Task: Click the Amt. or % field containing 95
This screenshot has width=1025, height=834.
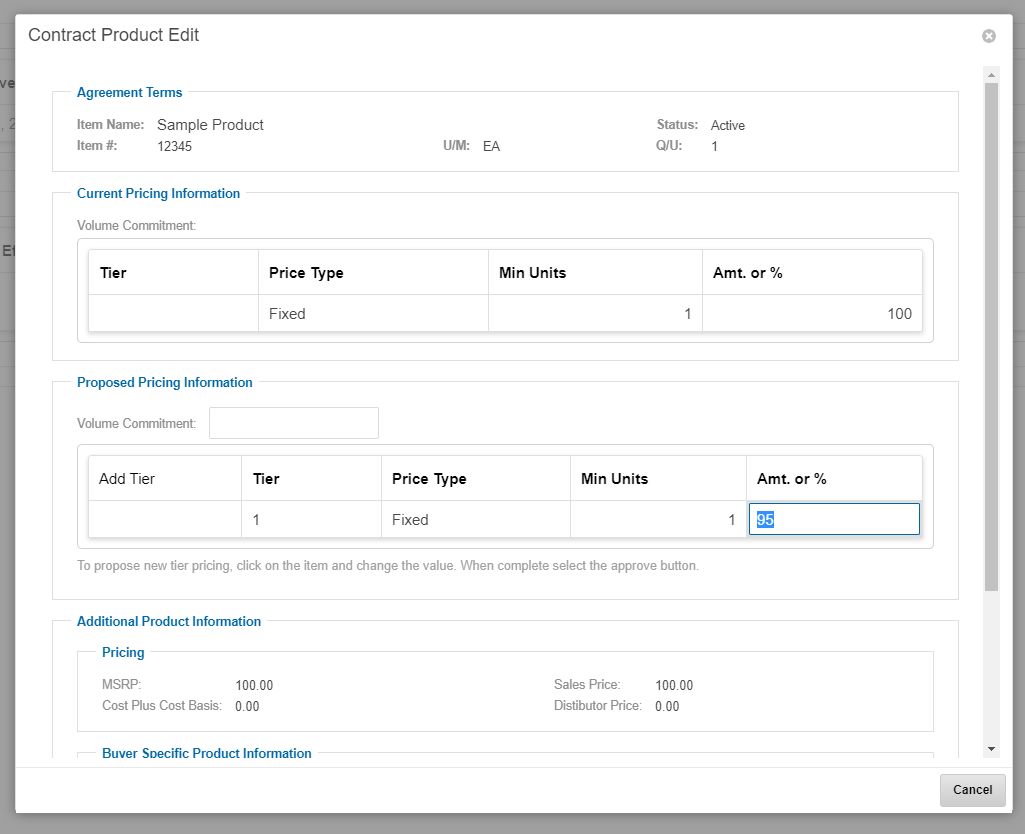Action: click(x=834, y=520)
